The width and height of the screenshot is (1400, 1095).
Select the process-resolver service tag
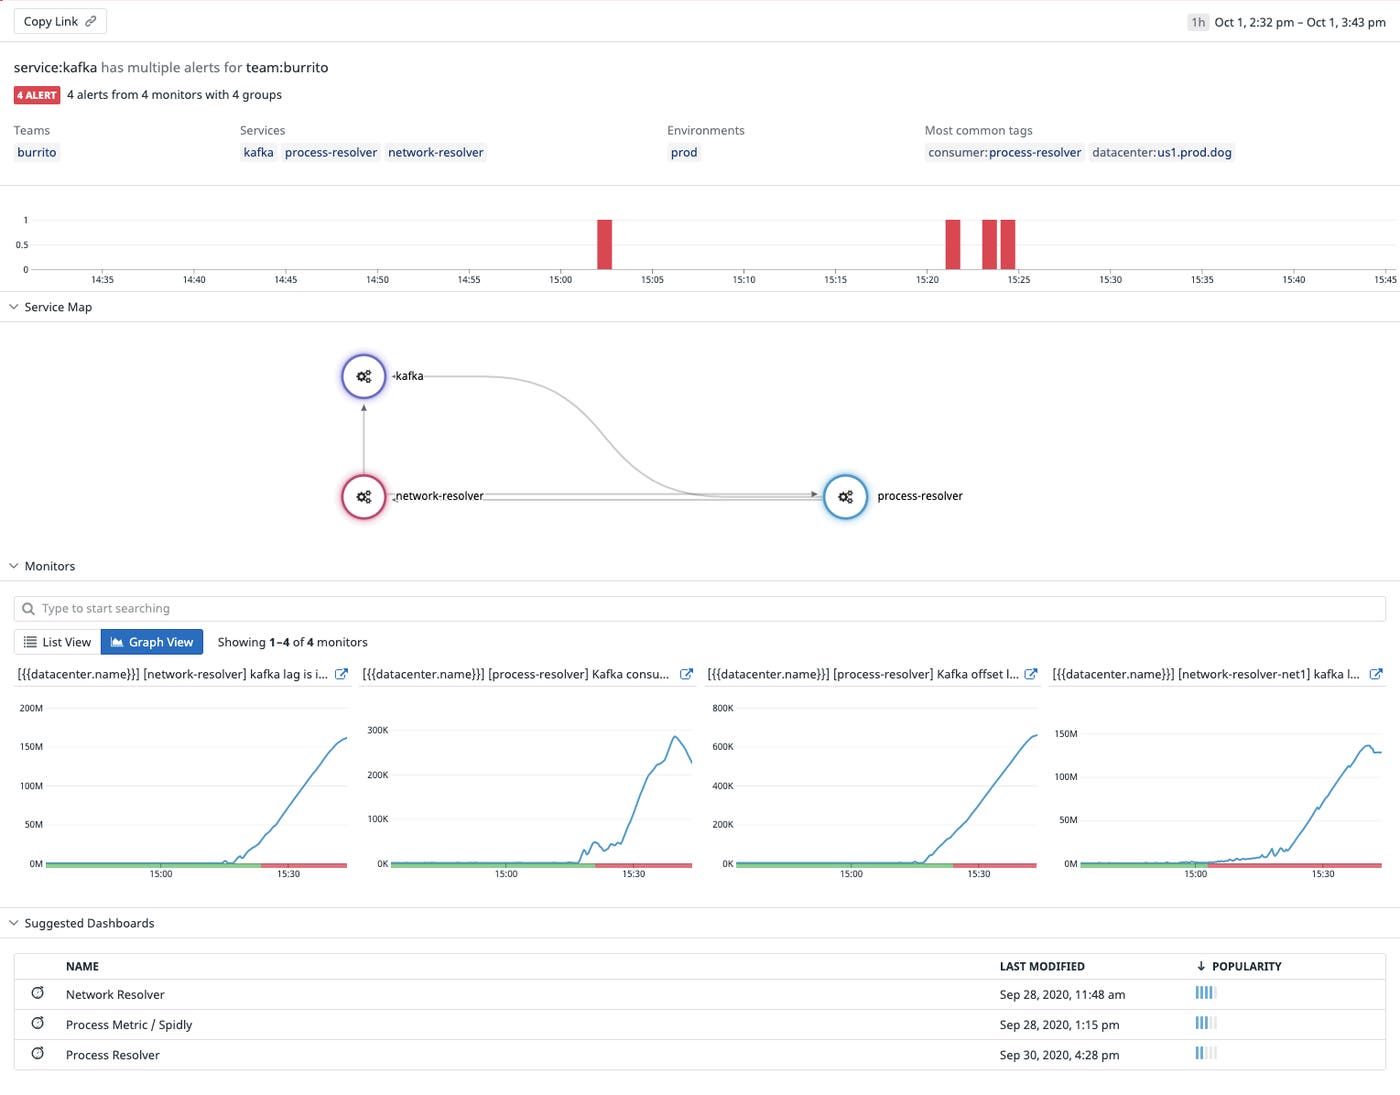click(x=330, y=152)
